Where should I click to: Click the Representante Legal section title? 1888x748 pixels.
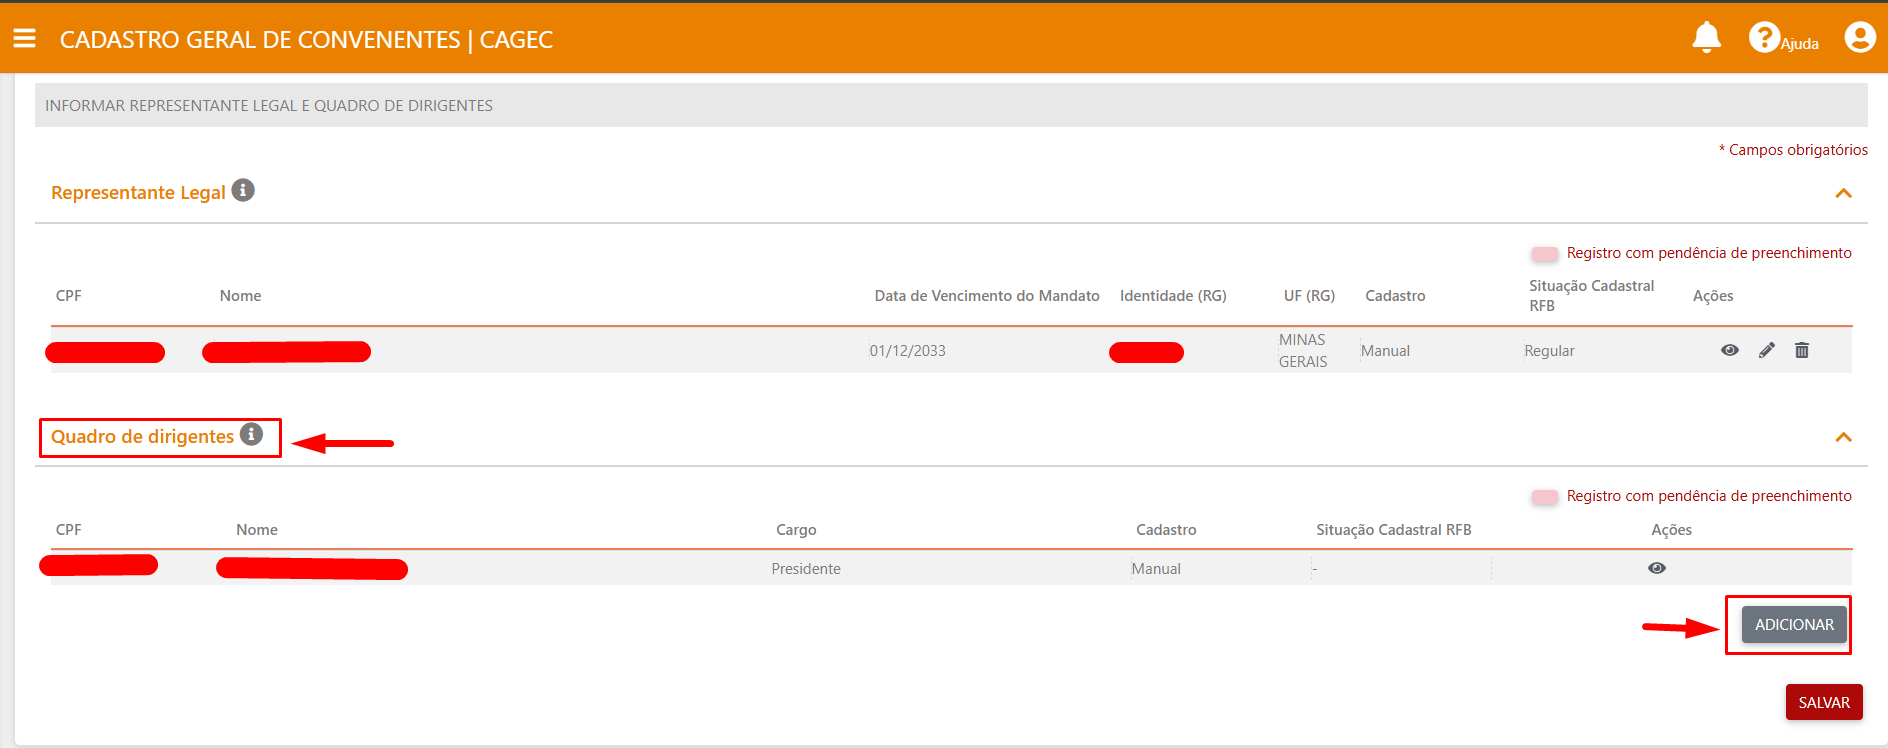point(138,193)
